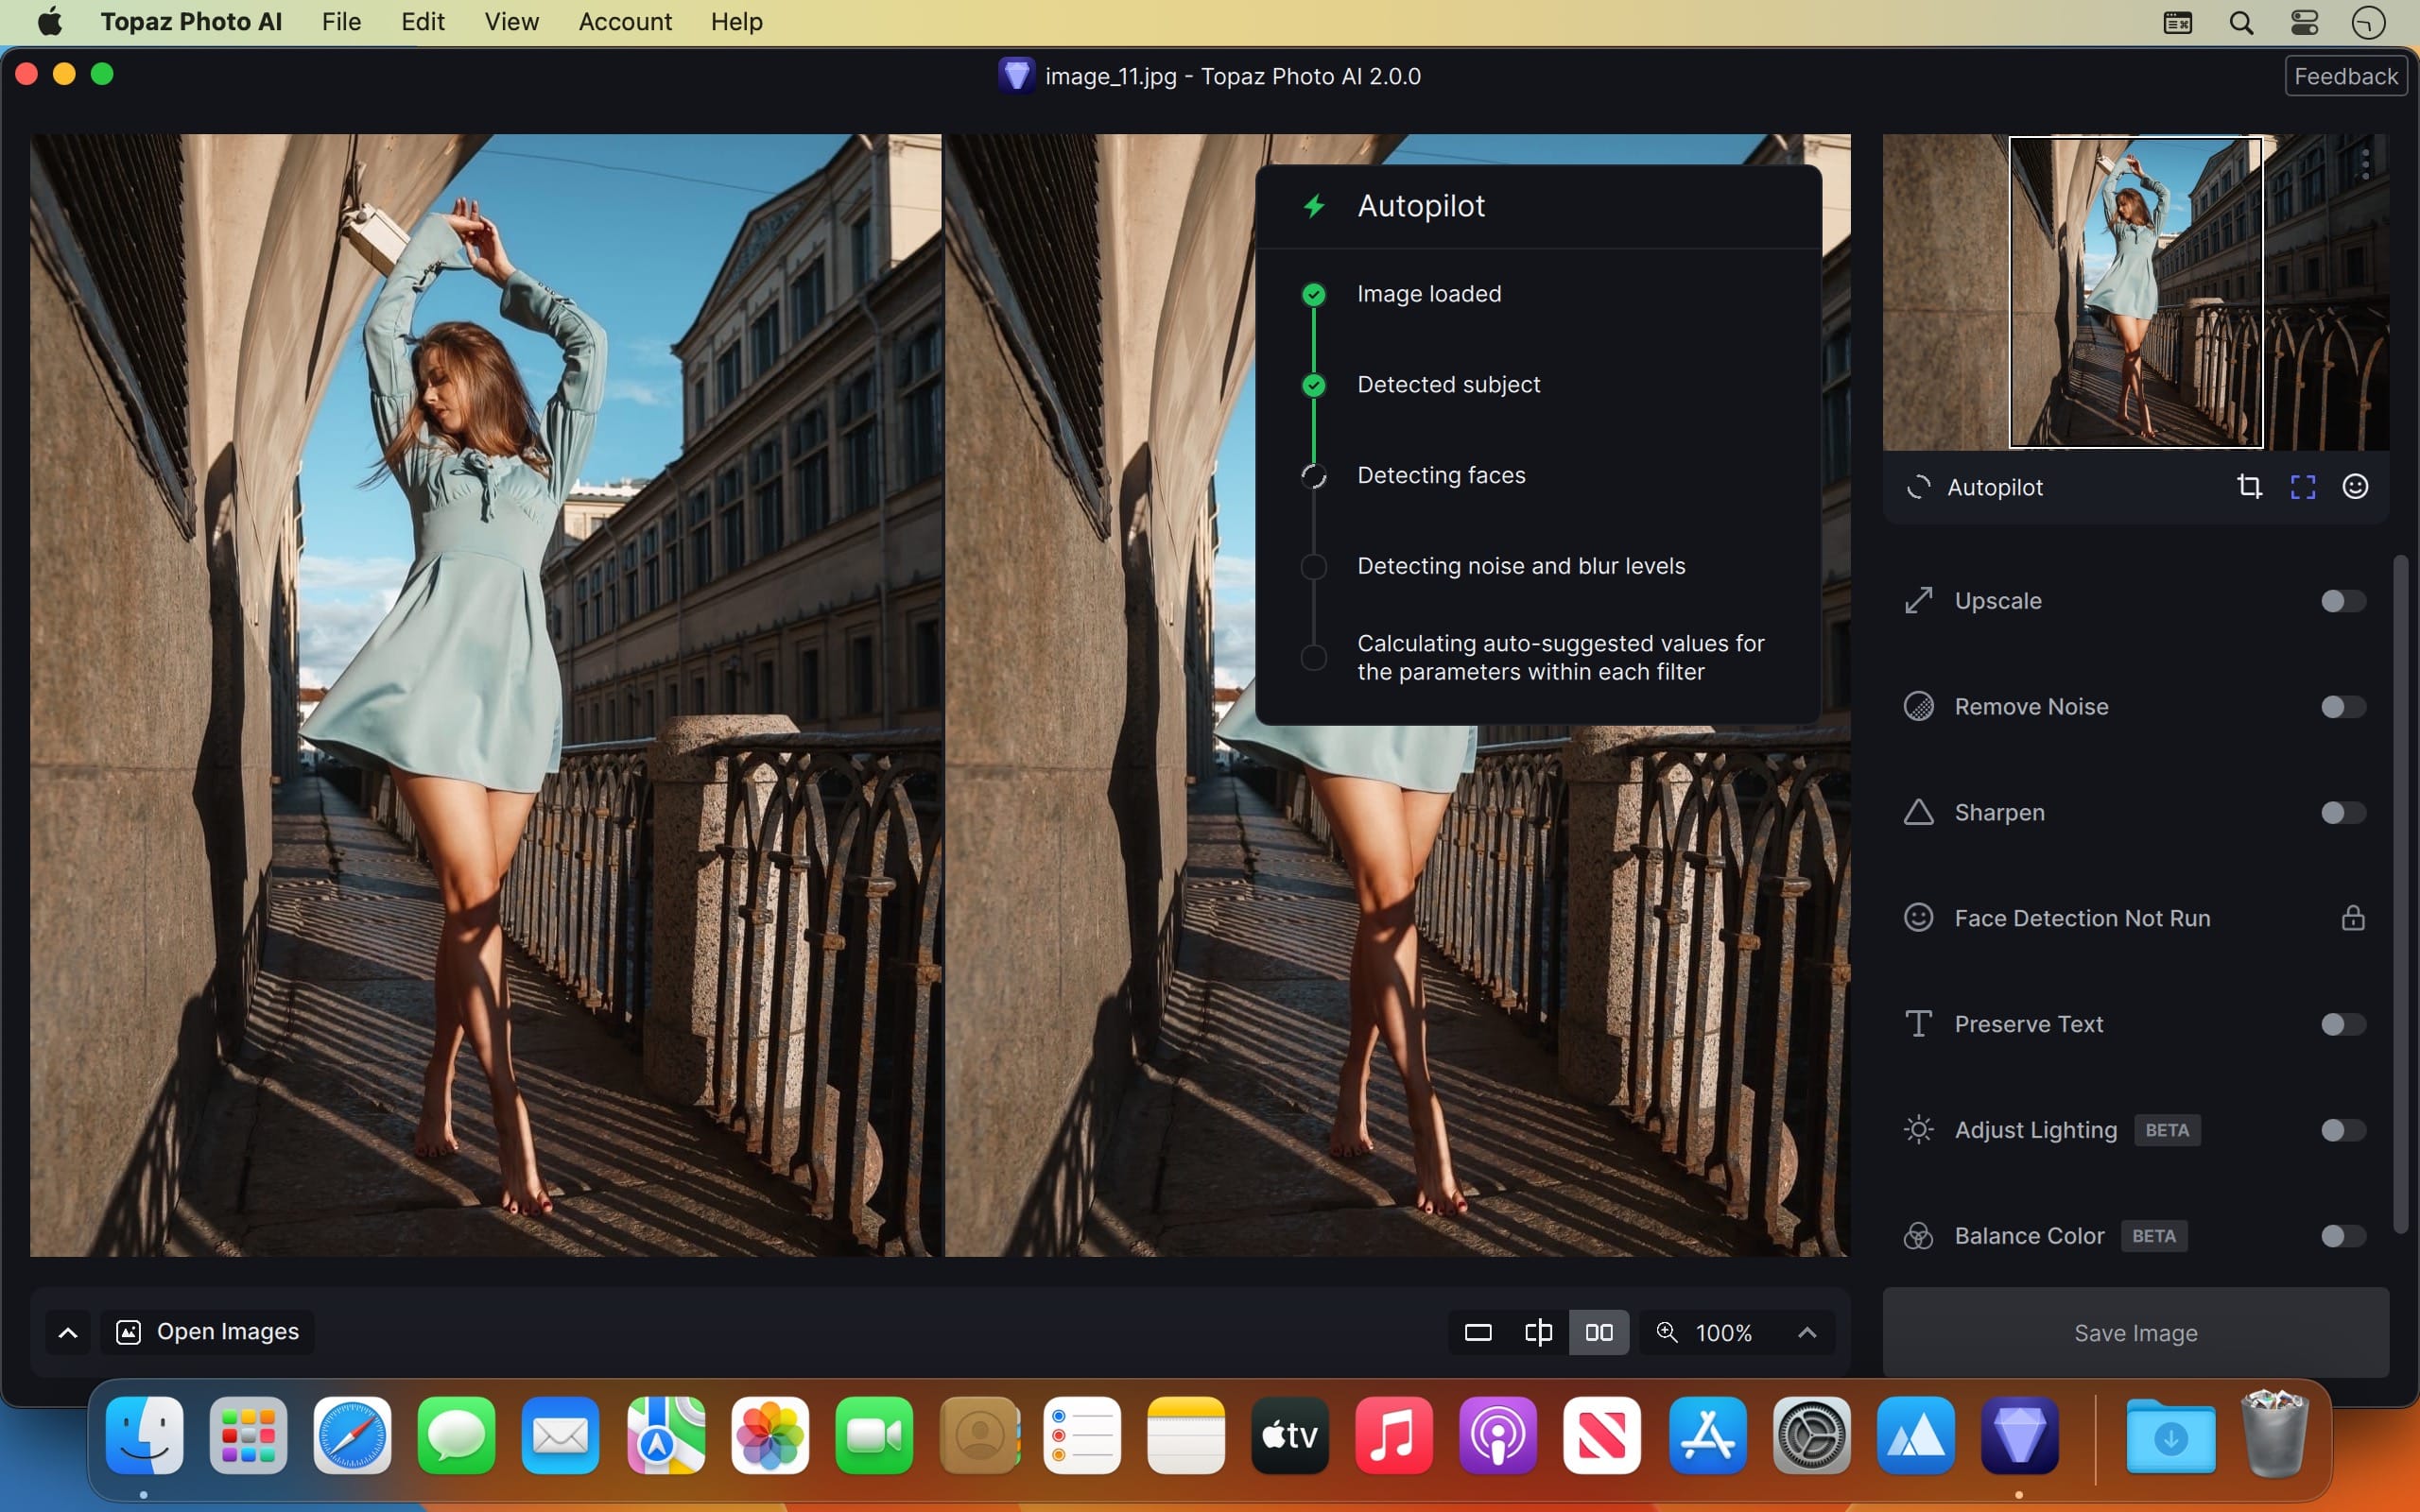This screenshot has height=1512, width=2420.
Task: Click the zoom magnifier icon
Action: (1666, 1332)
